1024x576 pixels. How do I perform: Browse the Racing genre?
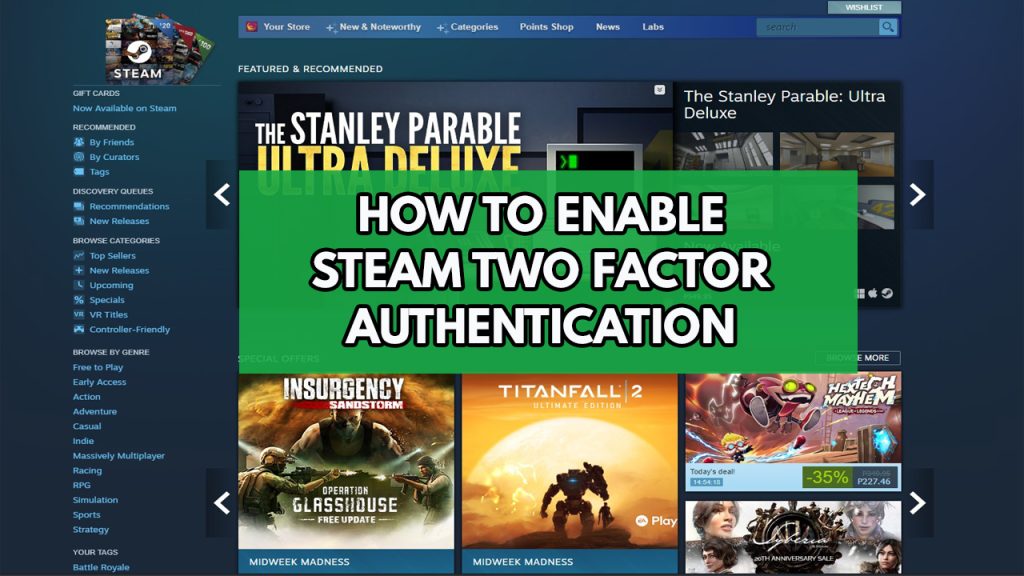coord(88,470)
